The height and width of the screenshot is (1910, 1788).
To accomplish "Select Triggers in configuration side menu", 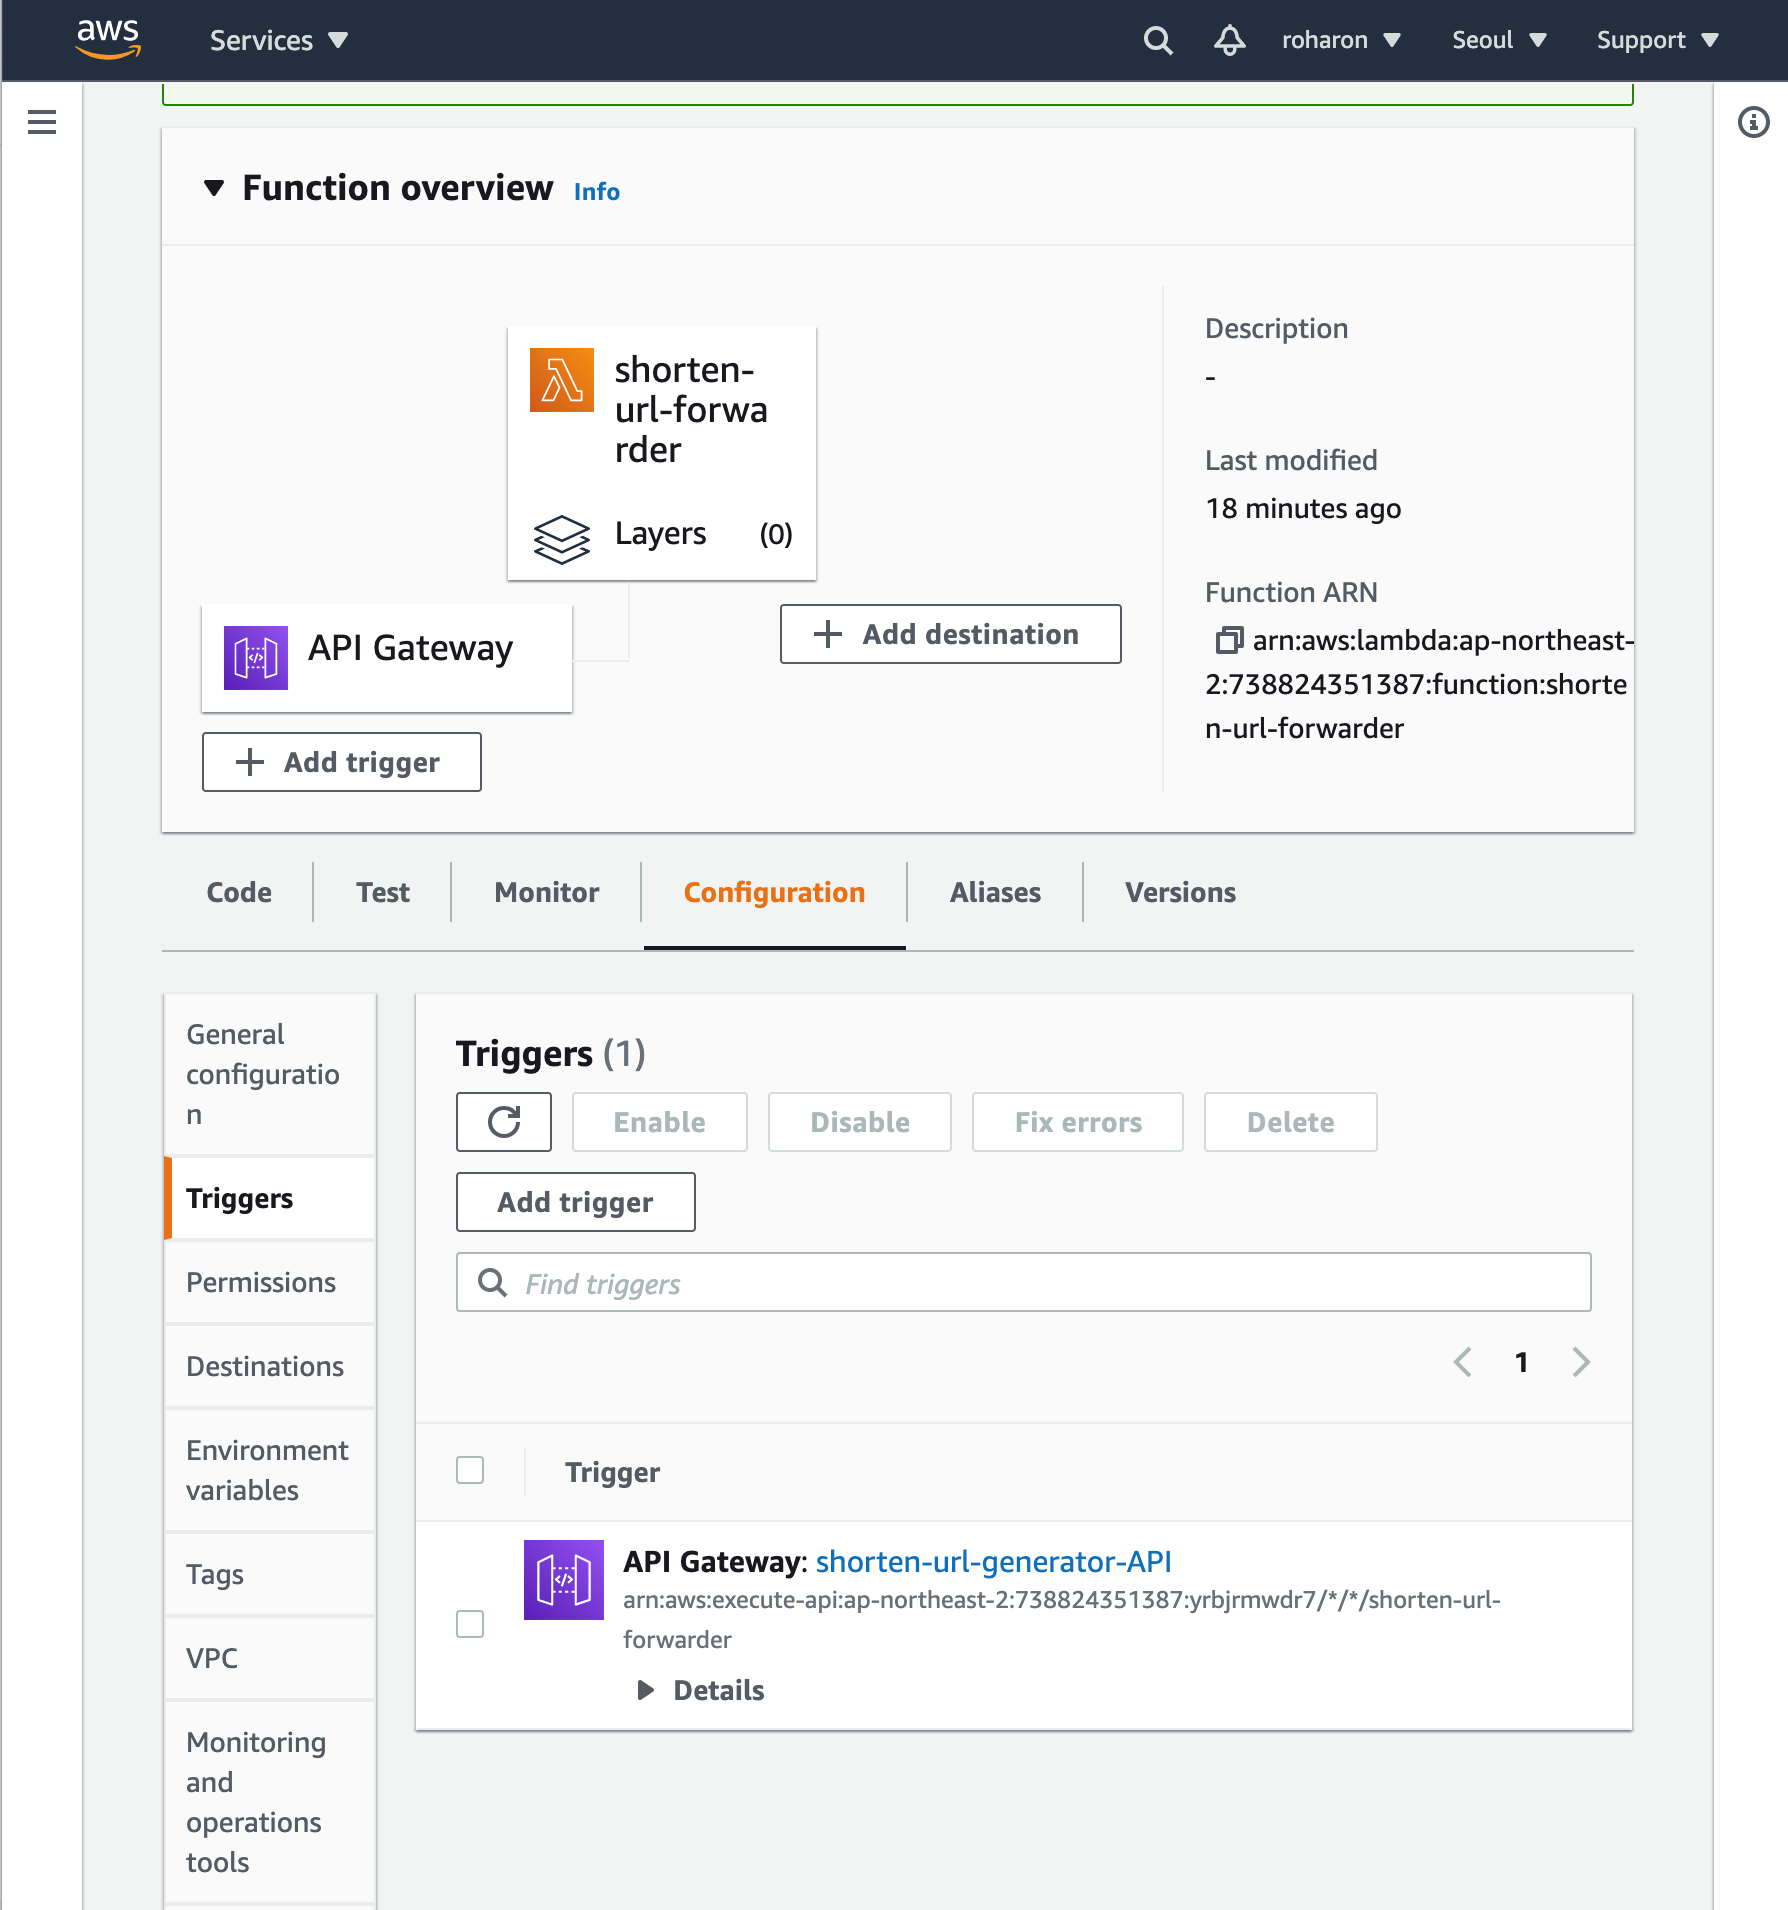I will [x=270, y=1198].
